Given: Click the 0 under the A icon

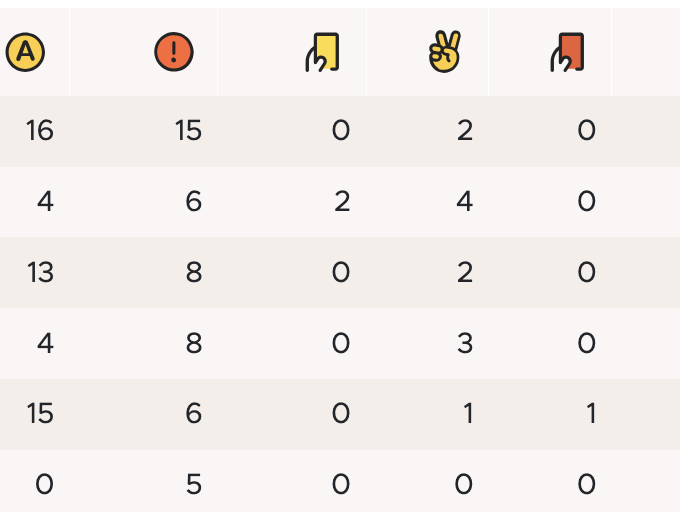Looking at the screenshot, I should click(x=44, y=485).
